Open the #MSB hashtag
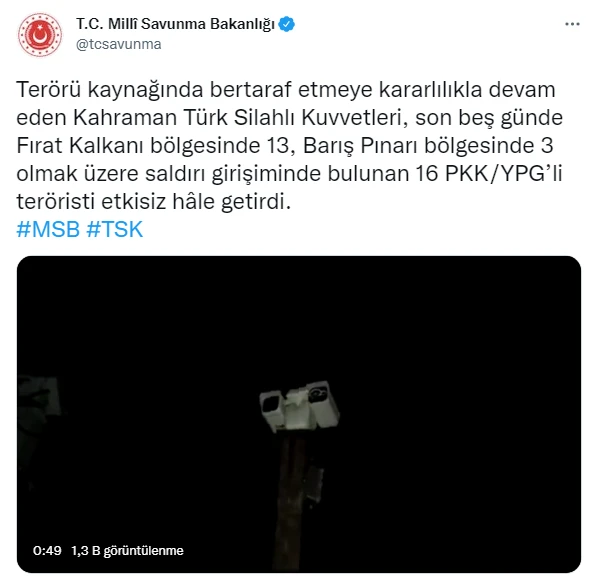Viewport: 598px width, 579px height. click(48, 229)
